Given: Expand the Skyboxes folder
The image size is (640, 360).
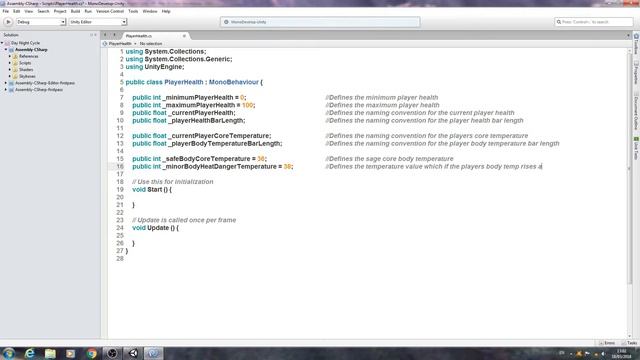Looking at the screenshot, I should (x=10, y=76).
